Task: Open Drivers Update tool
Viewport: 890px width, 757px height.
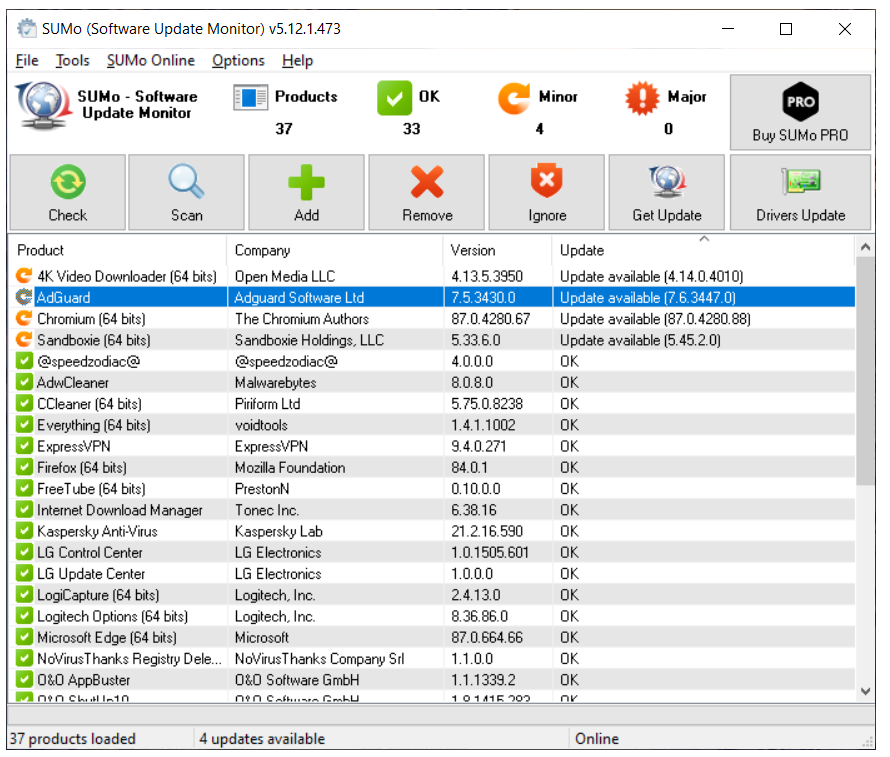Action: pyautogui.click(x=800, y=192)
